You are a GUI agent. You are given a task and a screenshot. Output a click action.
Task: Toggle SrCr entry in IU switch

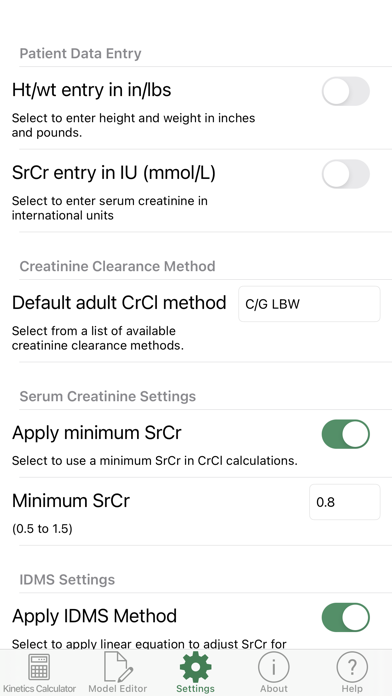(345, 174)
